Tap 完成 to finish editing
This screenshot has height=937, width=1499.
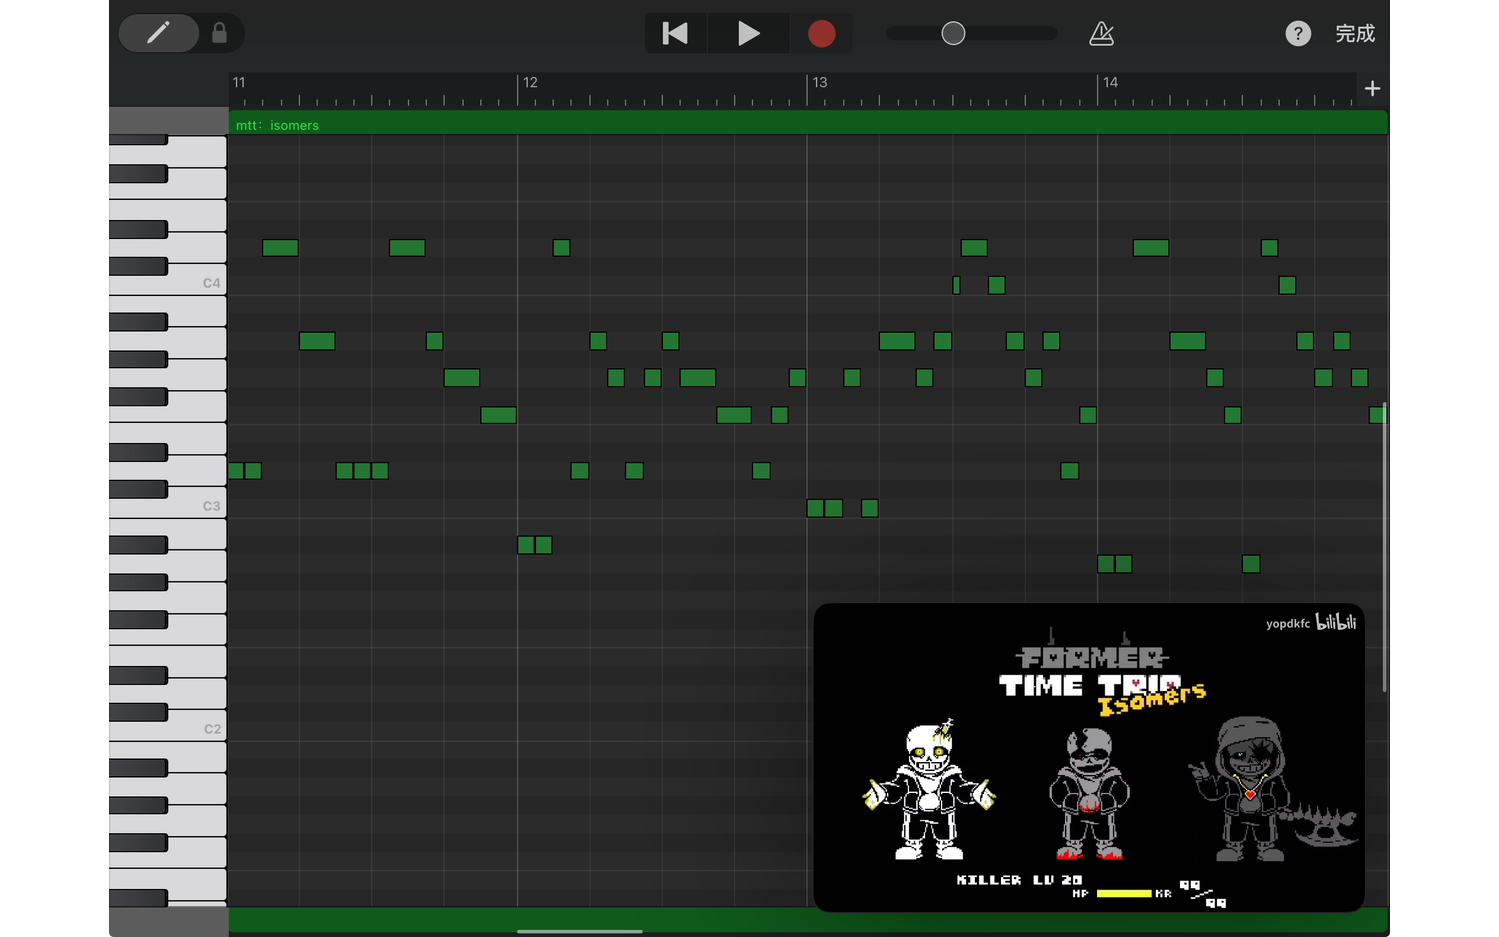[1355, 34]
